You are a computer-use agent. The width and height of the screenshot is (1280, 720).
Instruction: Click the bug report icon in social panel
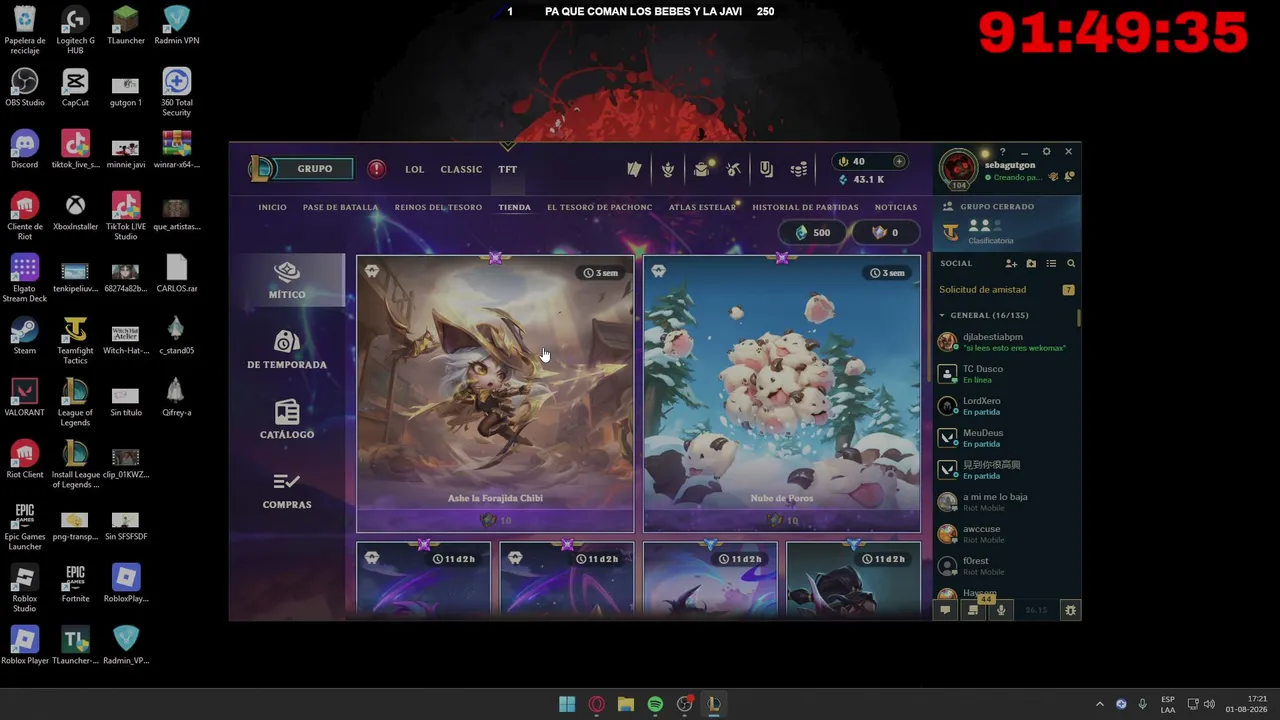[x=1071, y=610]
